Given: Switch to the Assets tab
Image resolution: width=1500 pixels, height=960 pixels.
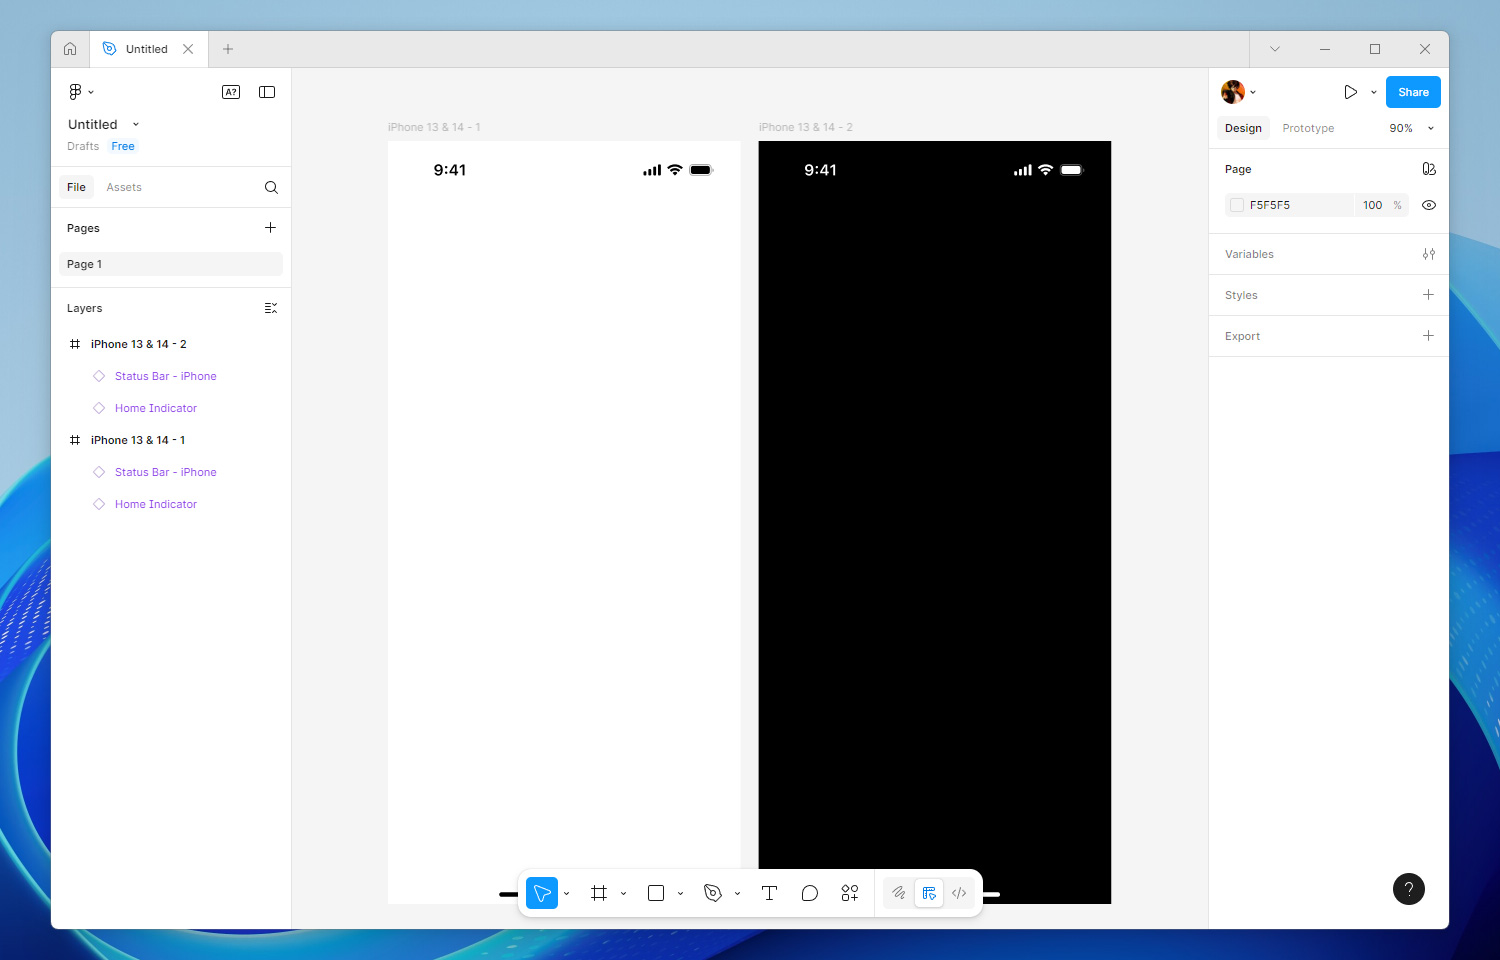Looking at the screenshot, I should click(x=124, y=187).
